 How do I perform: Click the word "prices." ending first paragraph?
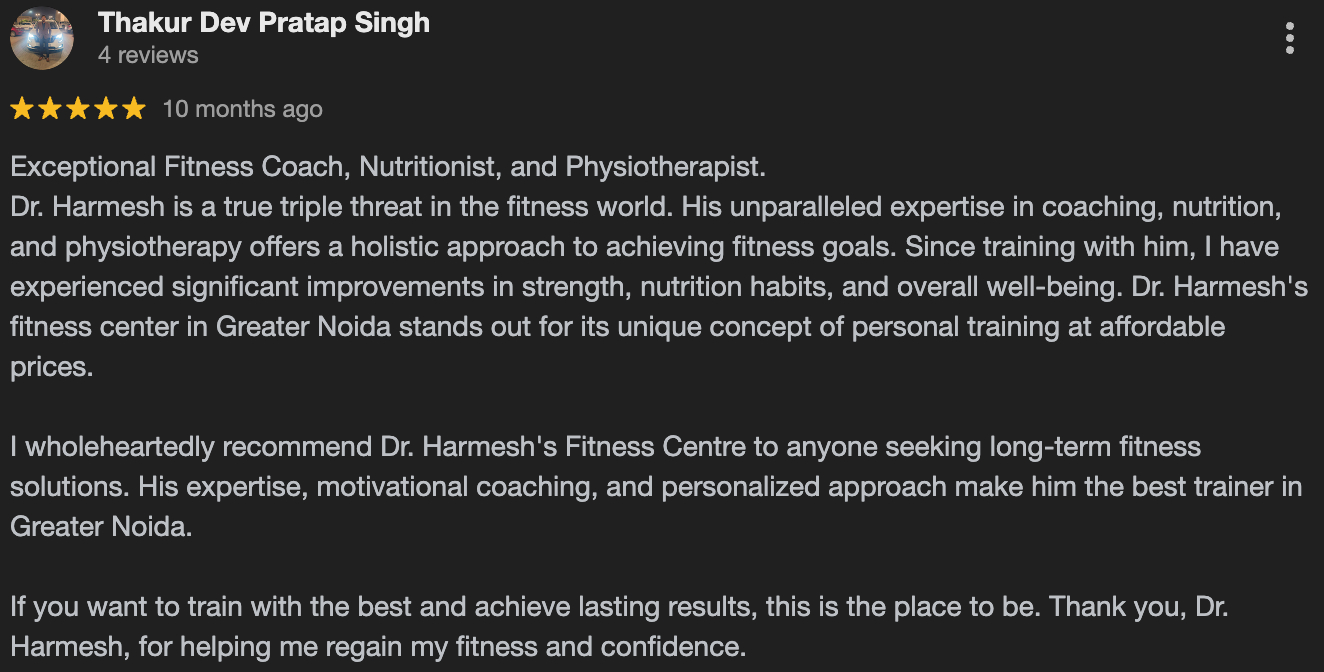pyautogui.click(x=51, y=367)
